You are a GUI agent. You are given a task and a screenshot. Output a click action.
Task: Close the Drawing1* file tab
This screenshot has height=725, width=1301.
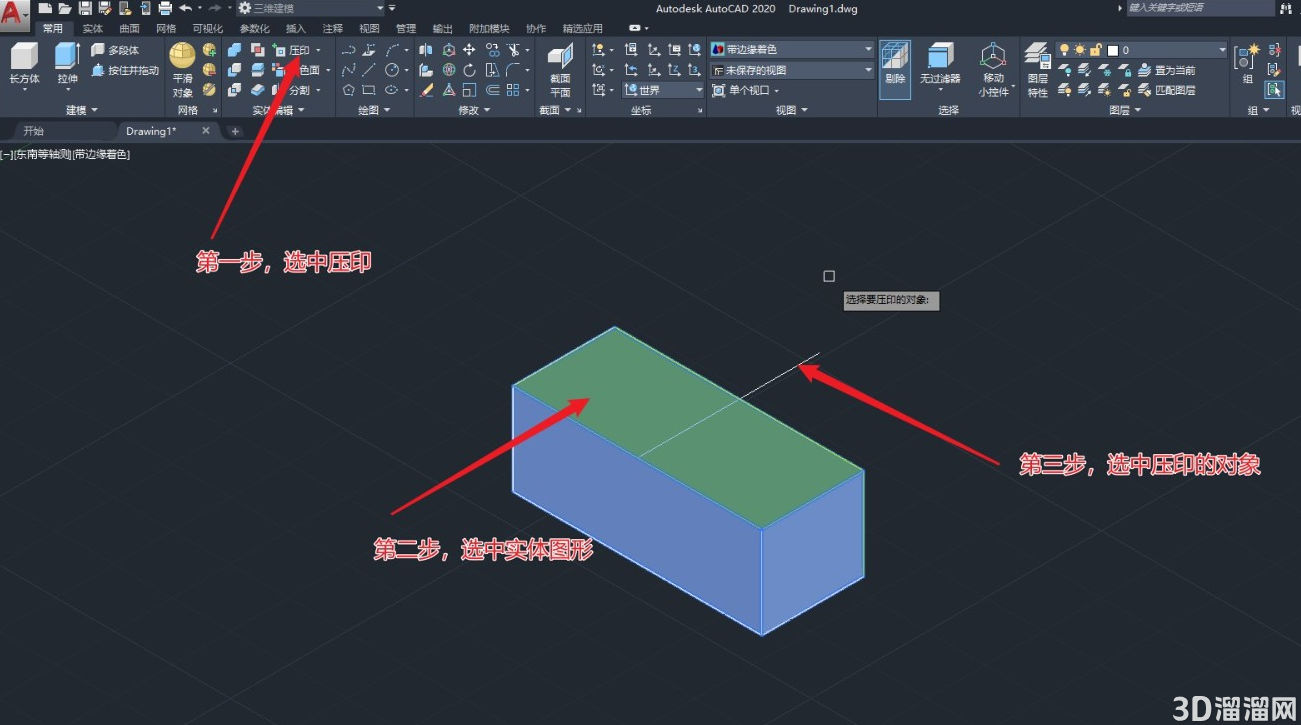point(206,131)
